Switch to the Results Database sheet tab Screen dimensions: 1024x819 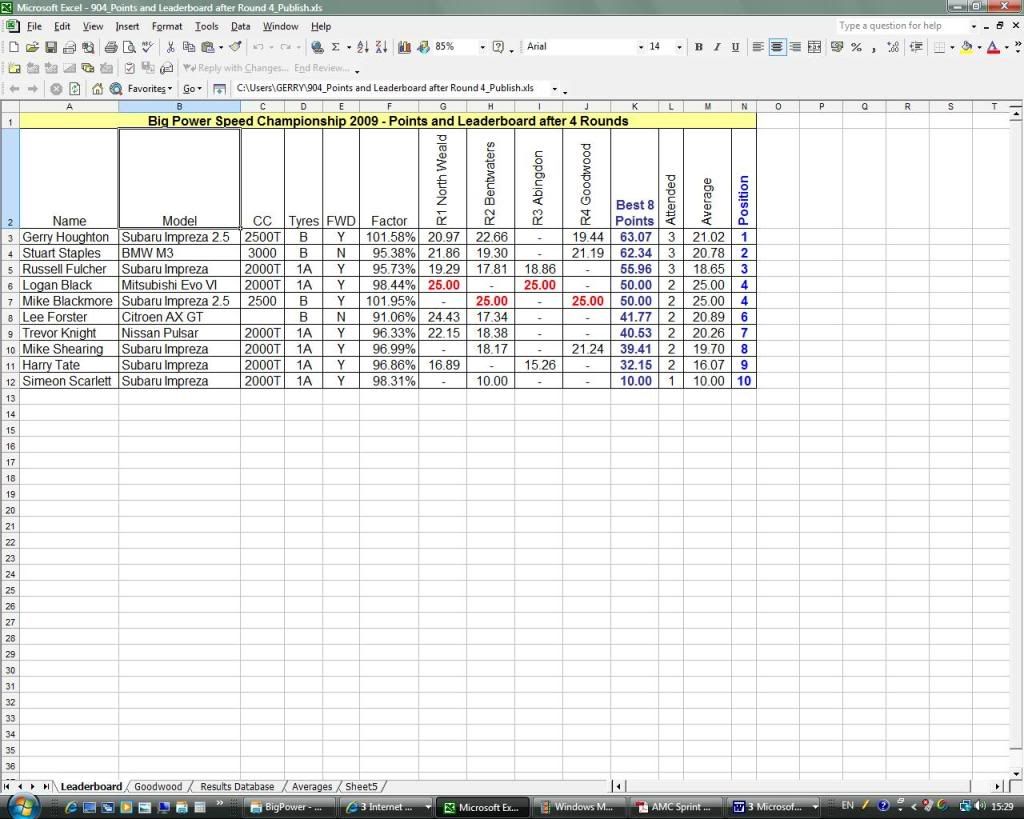(x=237, y=786)
